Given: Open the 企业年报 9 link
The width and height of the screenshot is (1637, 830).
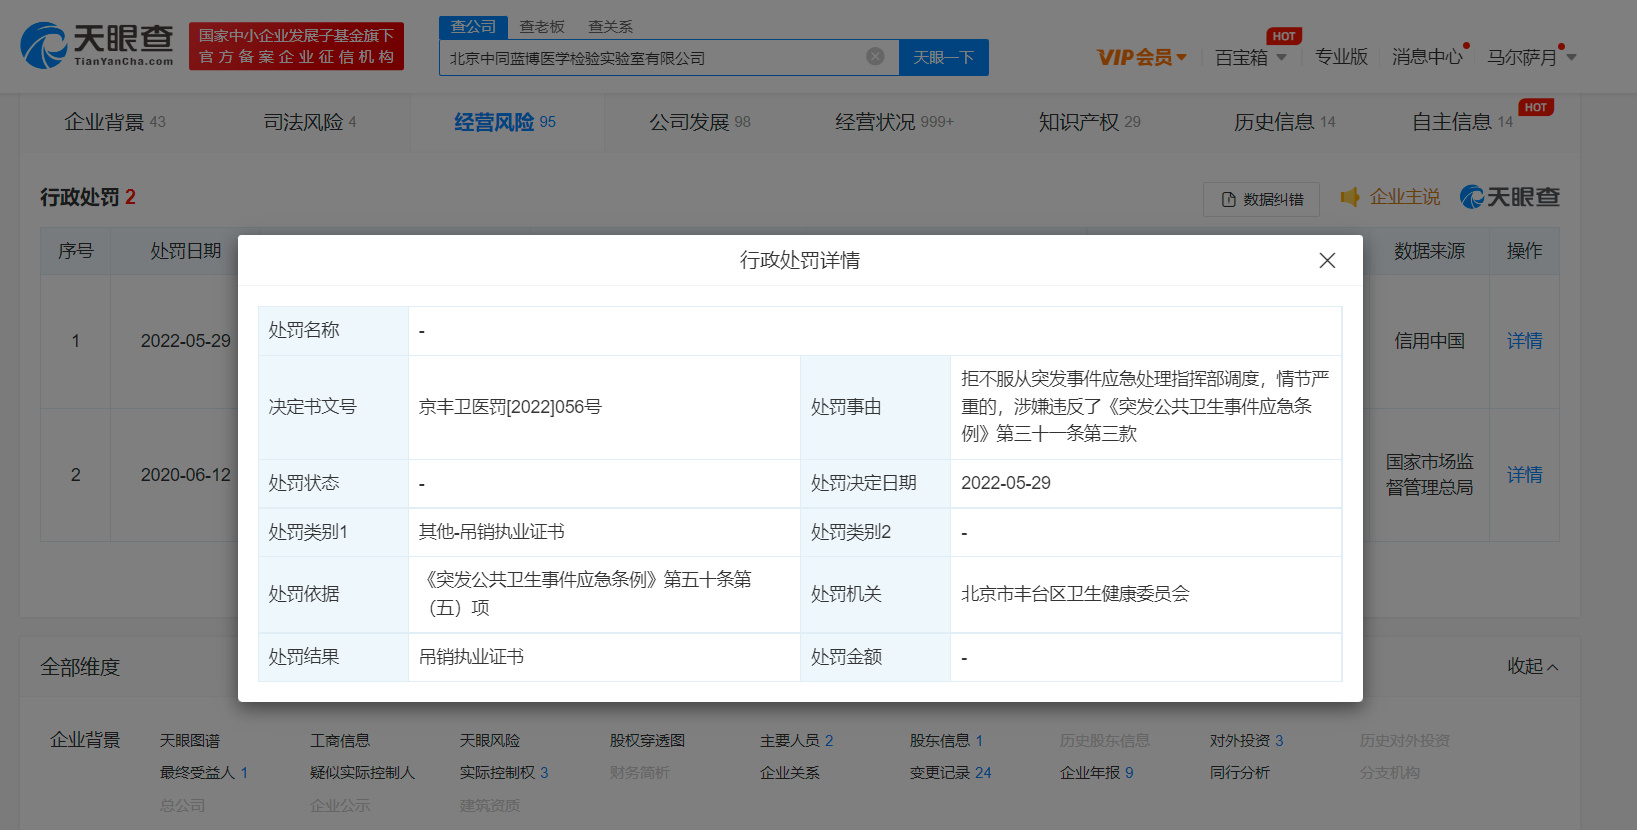Looking at the screenshot, I should (x=1097, y=773).
